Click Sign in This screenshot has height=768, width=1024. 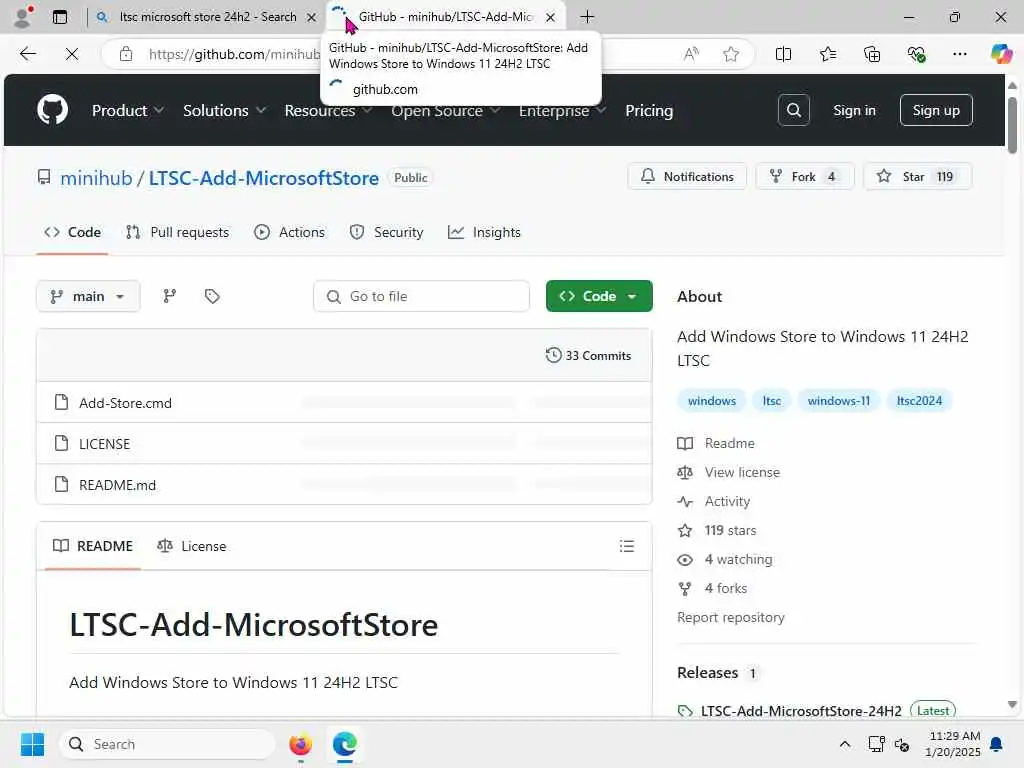click(854, 110)
